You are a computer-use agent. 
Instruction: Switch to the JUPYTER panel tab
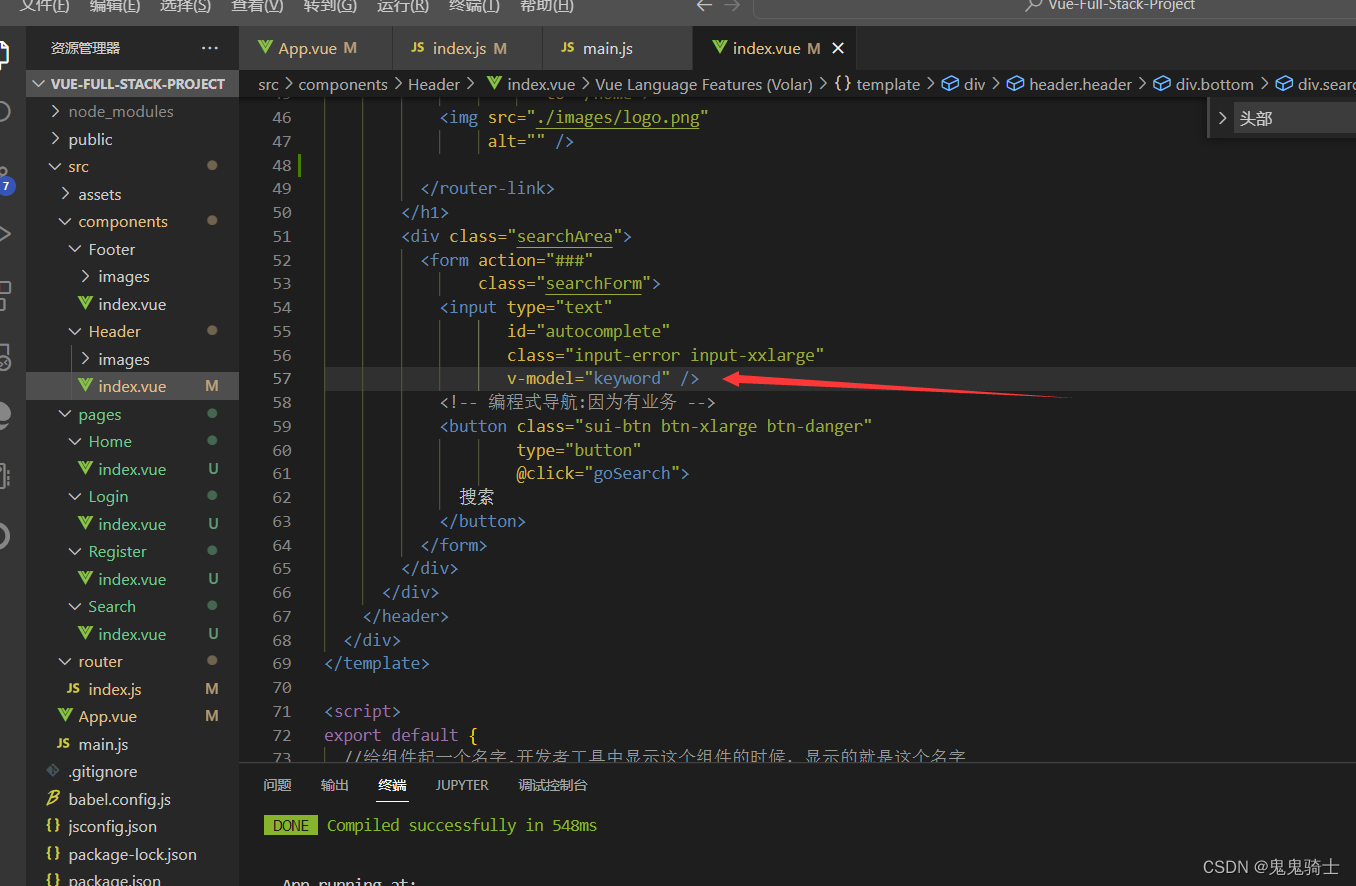click(x=462, y=785)
